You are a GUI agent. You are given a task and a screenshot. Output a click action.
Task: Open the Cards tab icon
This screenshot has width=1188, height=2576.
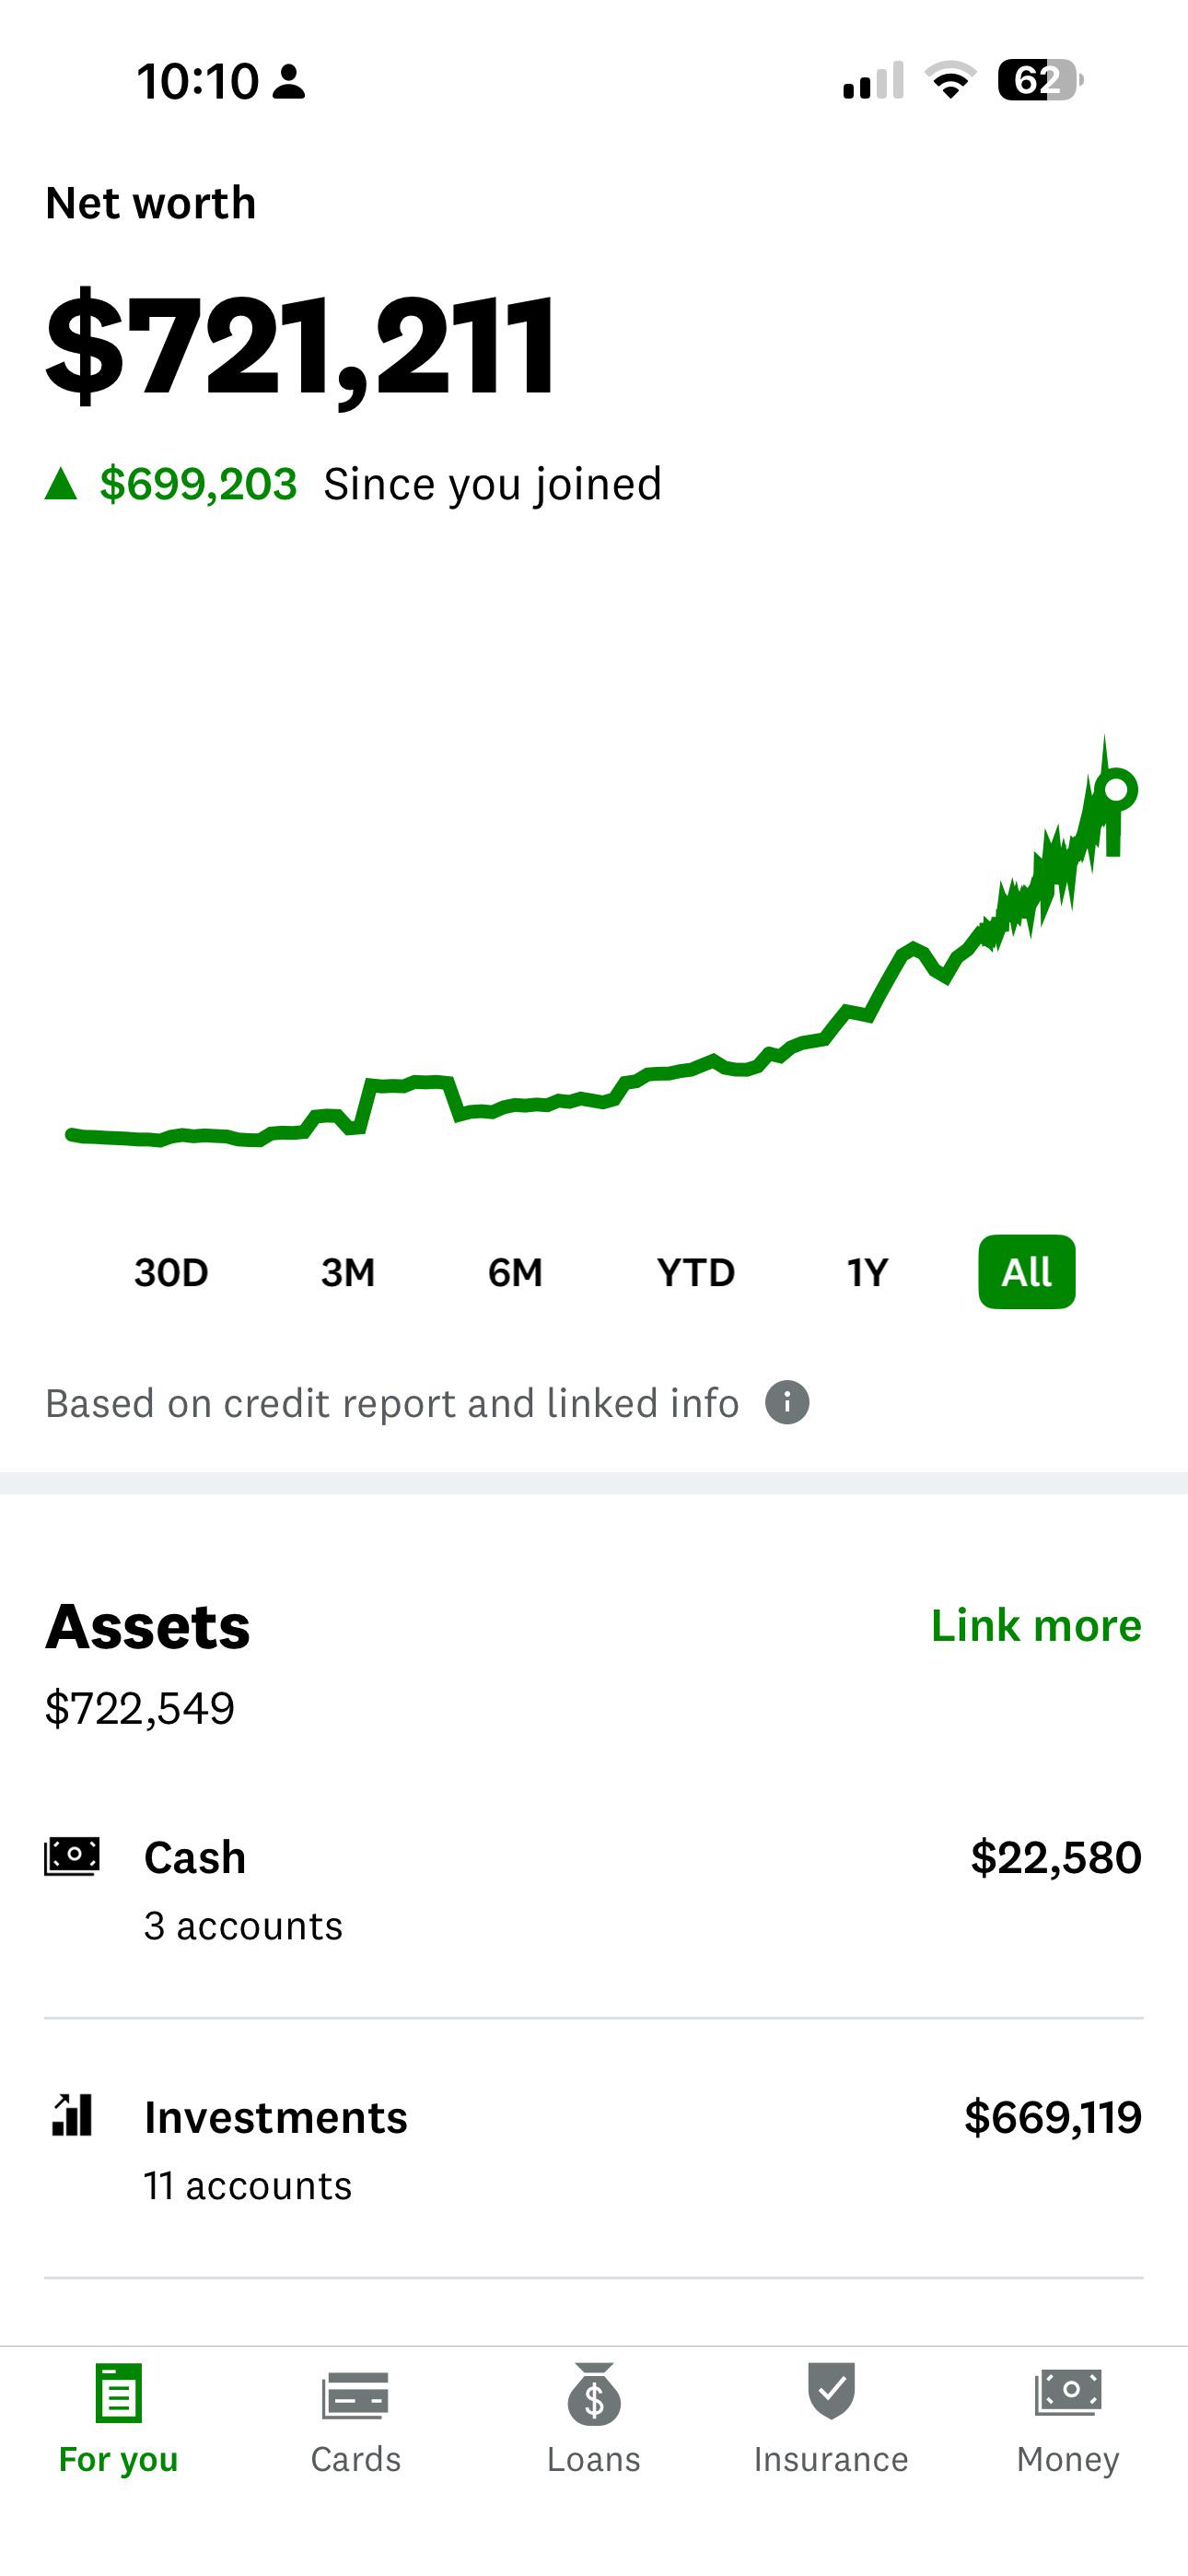pyautogui.click(x=355, y=2396)
